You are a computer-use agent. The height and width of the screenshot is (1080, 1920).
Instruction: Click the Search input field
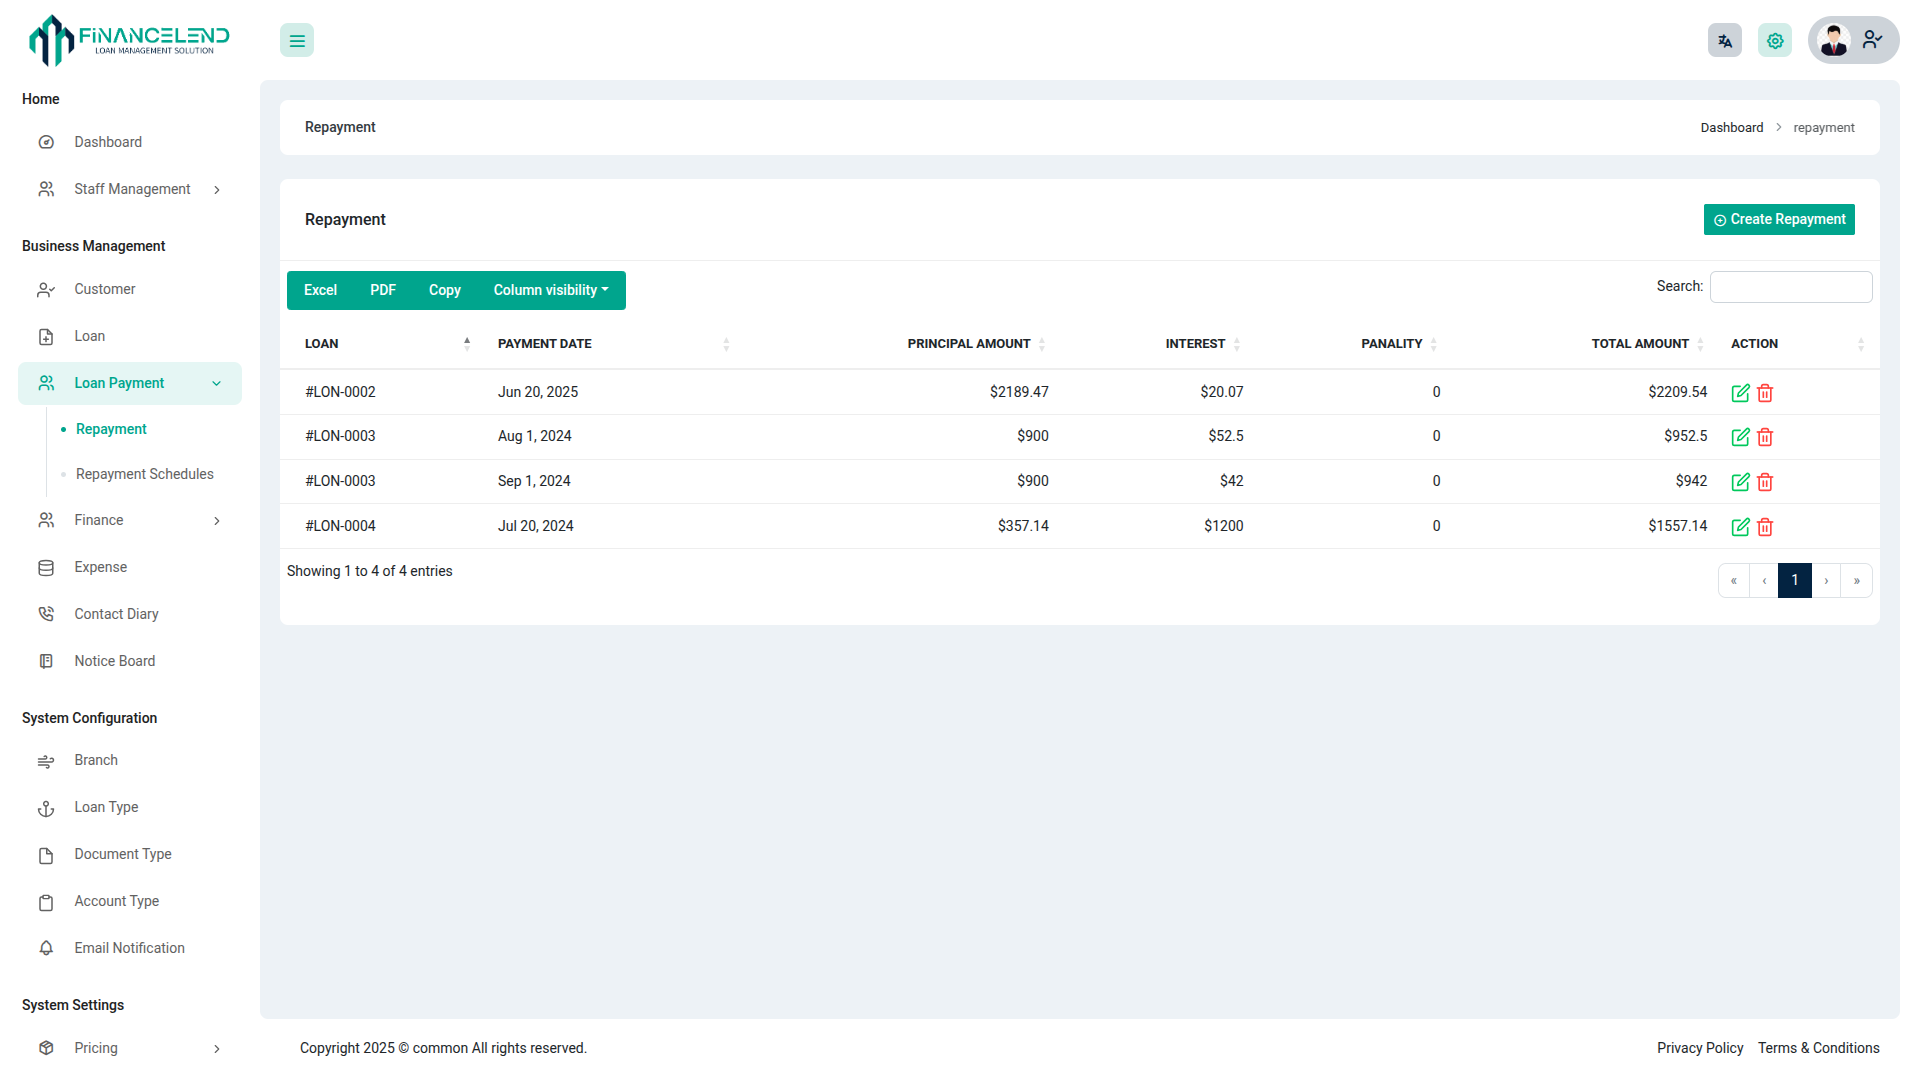(x=1790, y=287)
